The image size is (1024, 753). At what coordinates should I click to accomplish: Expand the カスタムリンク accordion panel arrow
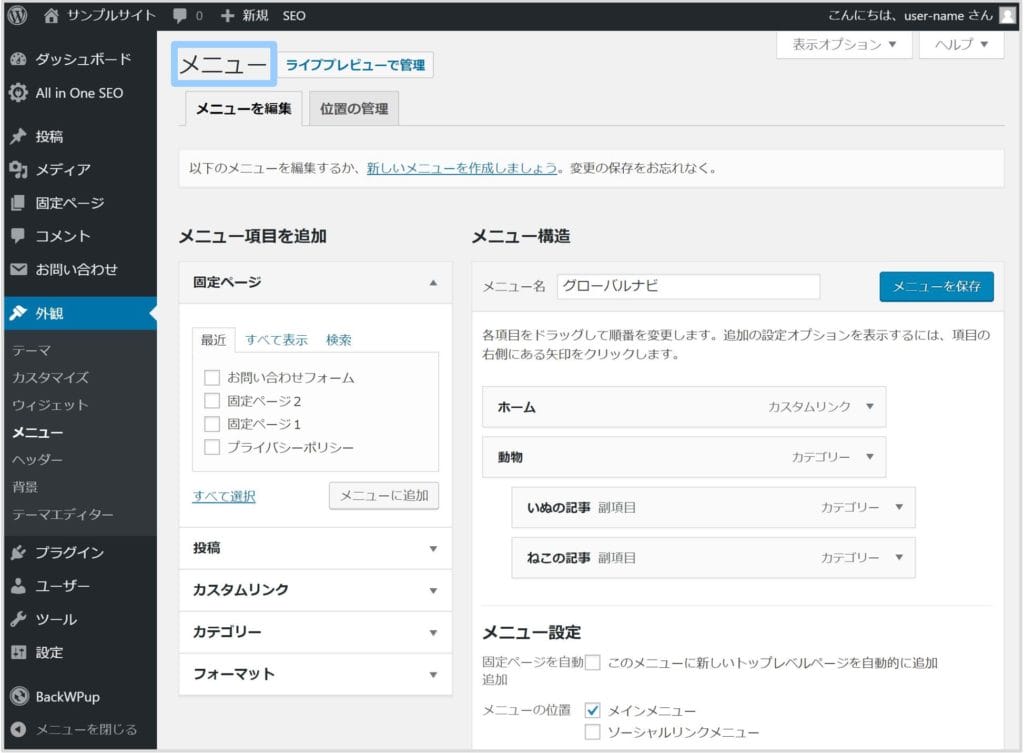433,590
